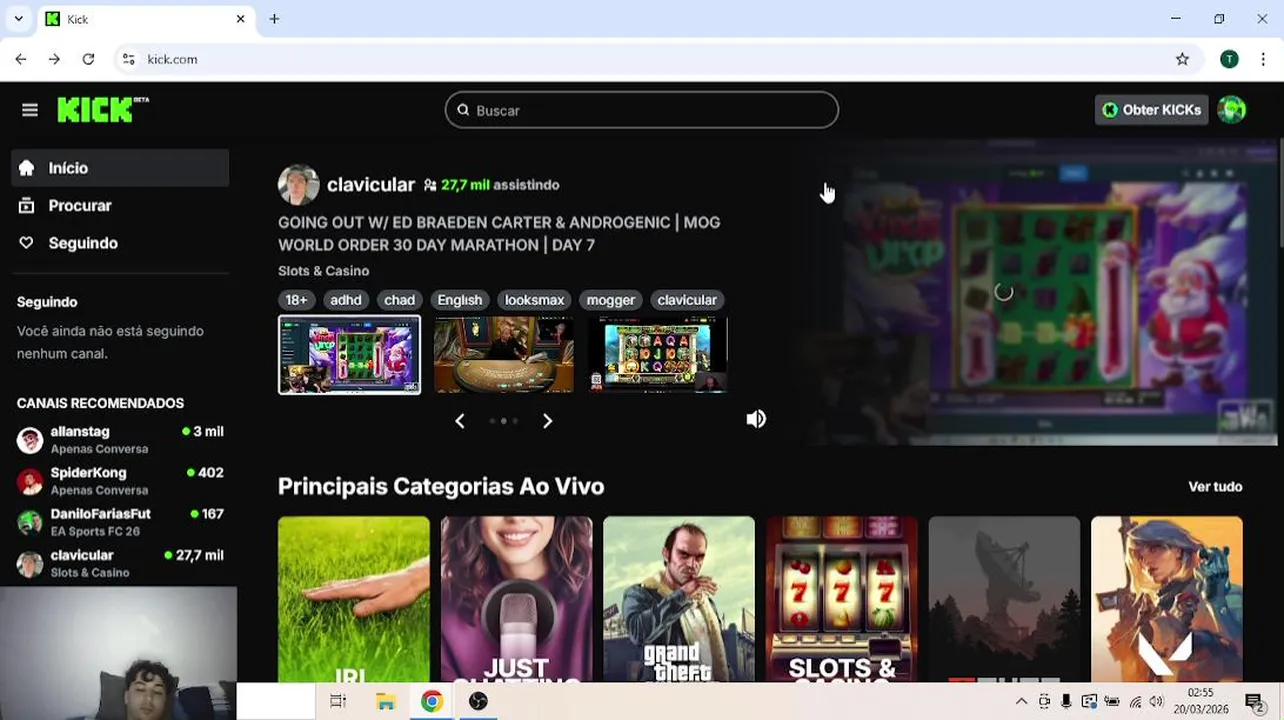Click the English tag

point(460,300)
